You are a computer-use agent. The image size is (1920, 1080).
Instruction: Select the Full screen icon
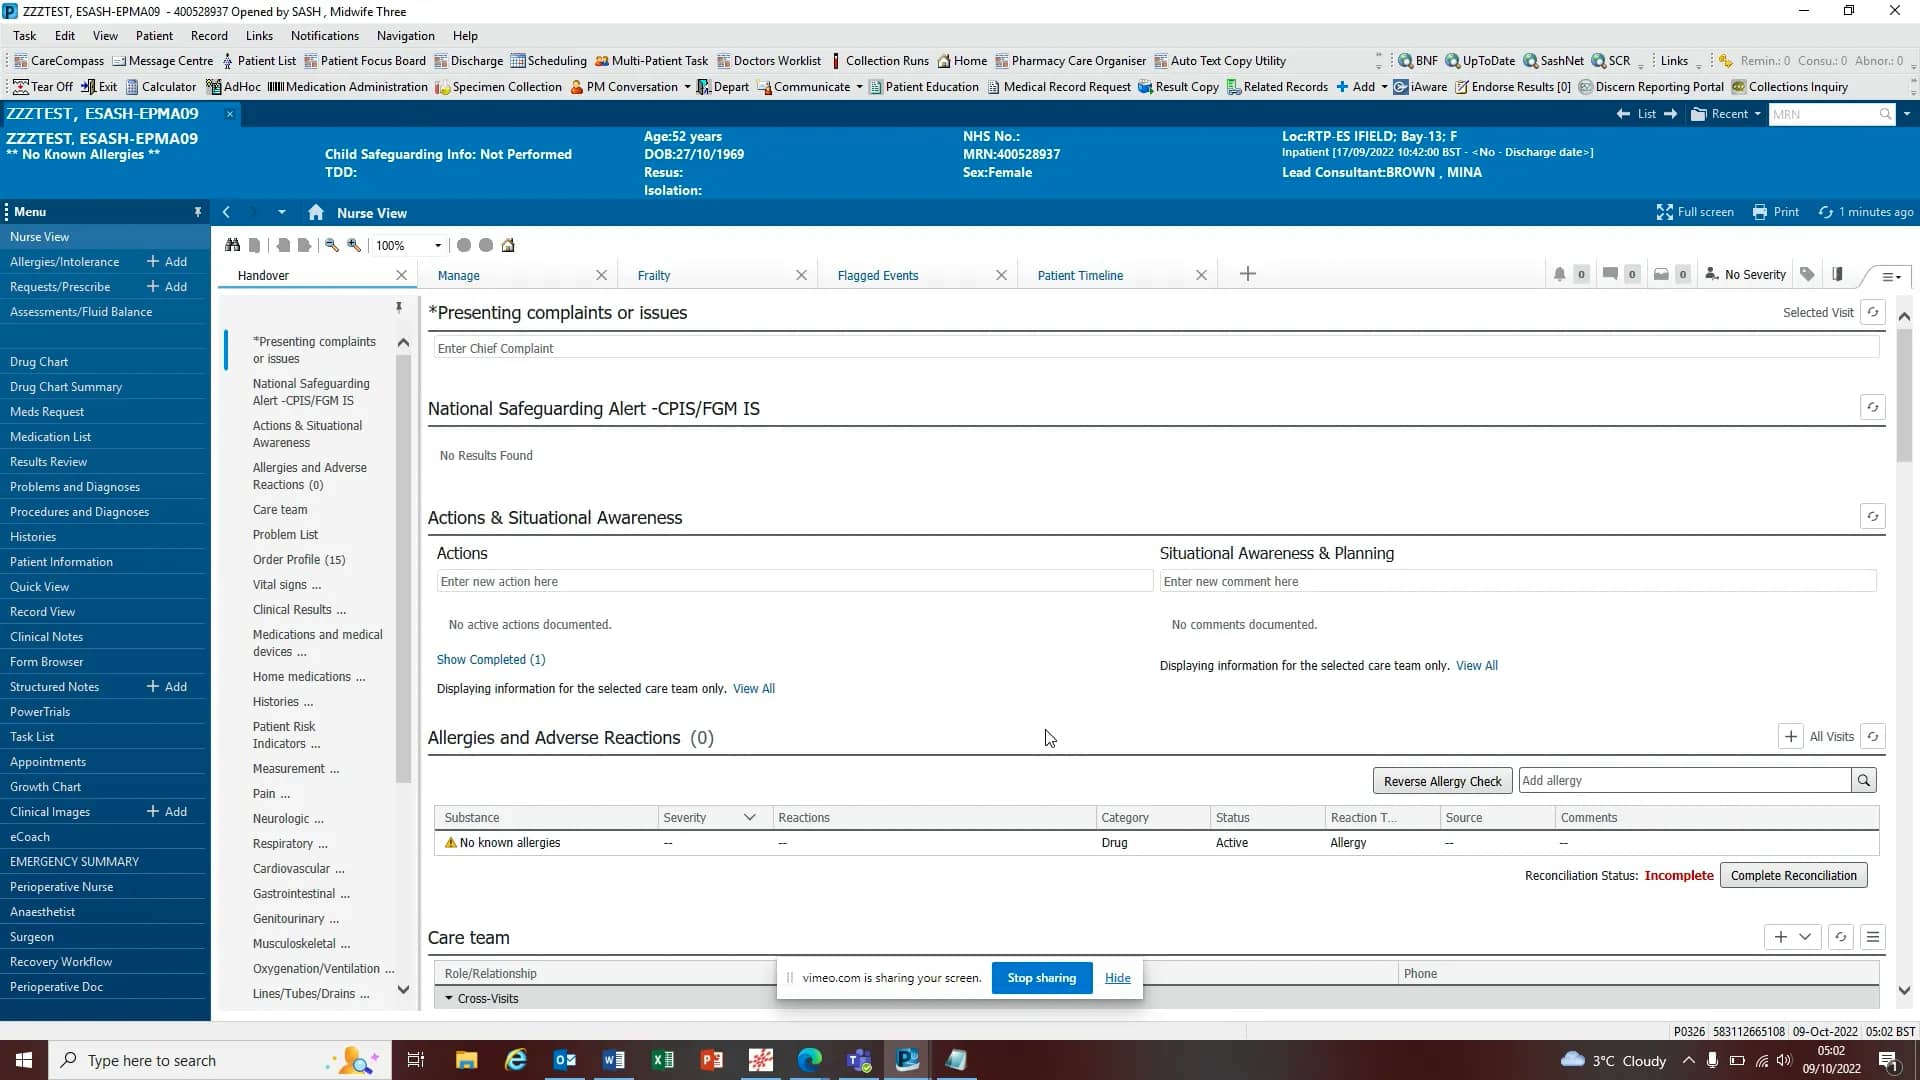point(1665,212)
